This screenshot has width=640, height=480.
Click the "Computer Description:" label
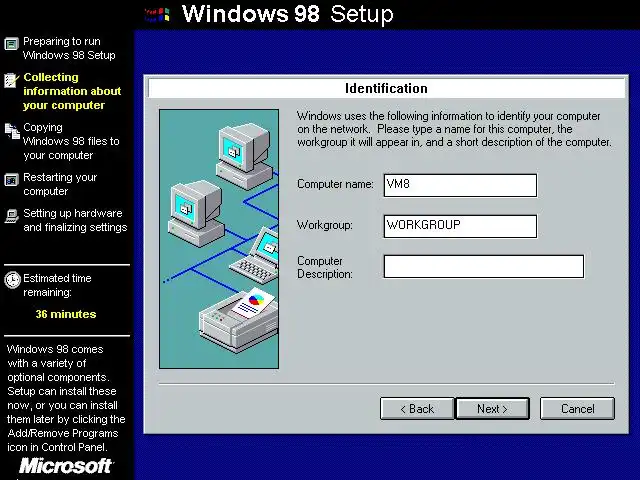point(324,267)
